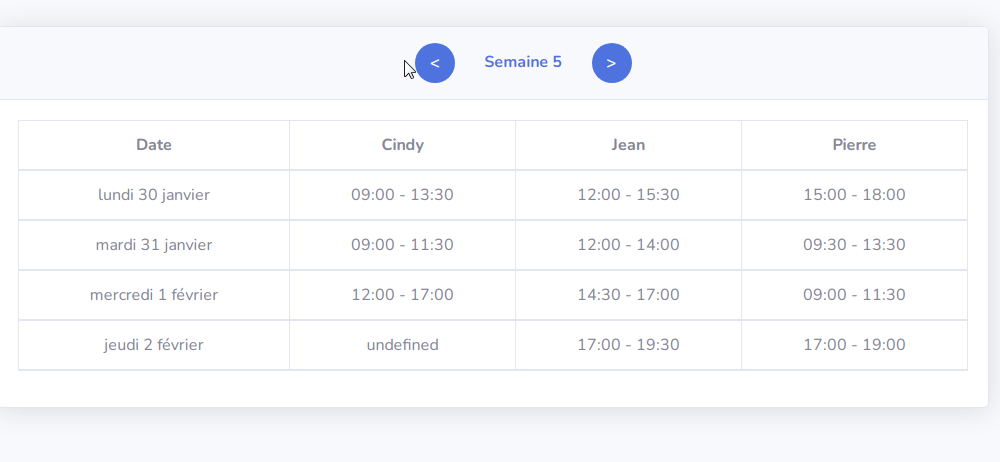Select the Date column header
The image size is (1000, 462).
[x=154, y=145]
